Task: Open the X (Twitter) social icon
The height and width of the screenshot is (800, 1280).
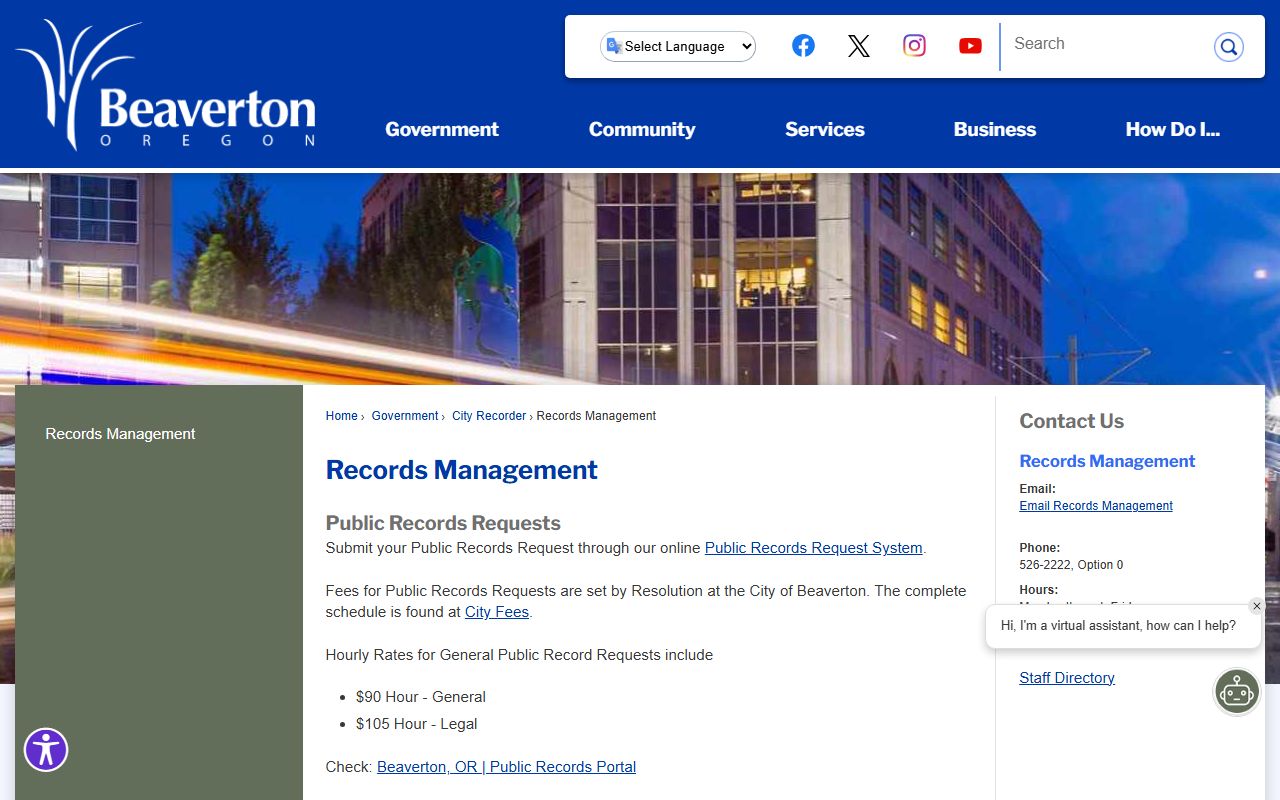Action: [x=859, y=45]
